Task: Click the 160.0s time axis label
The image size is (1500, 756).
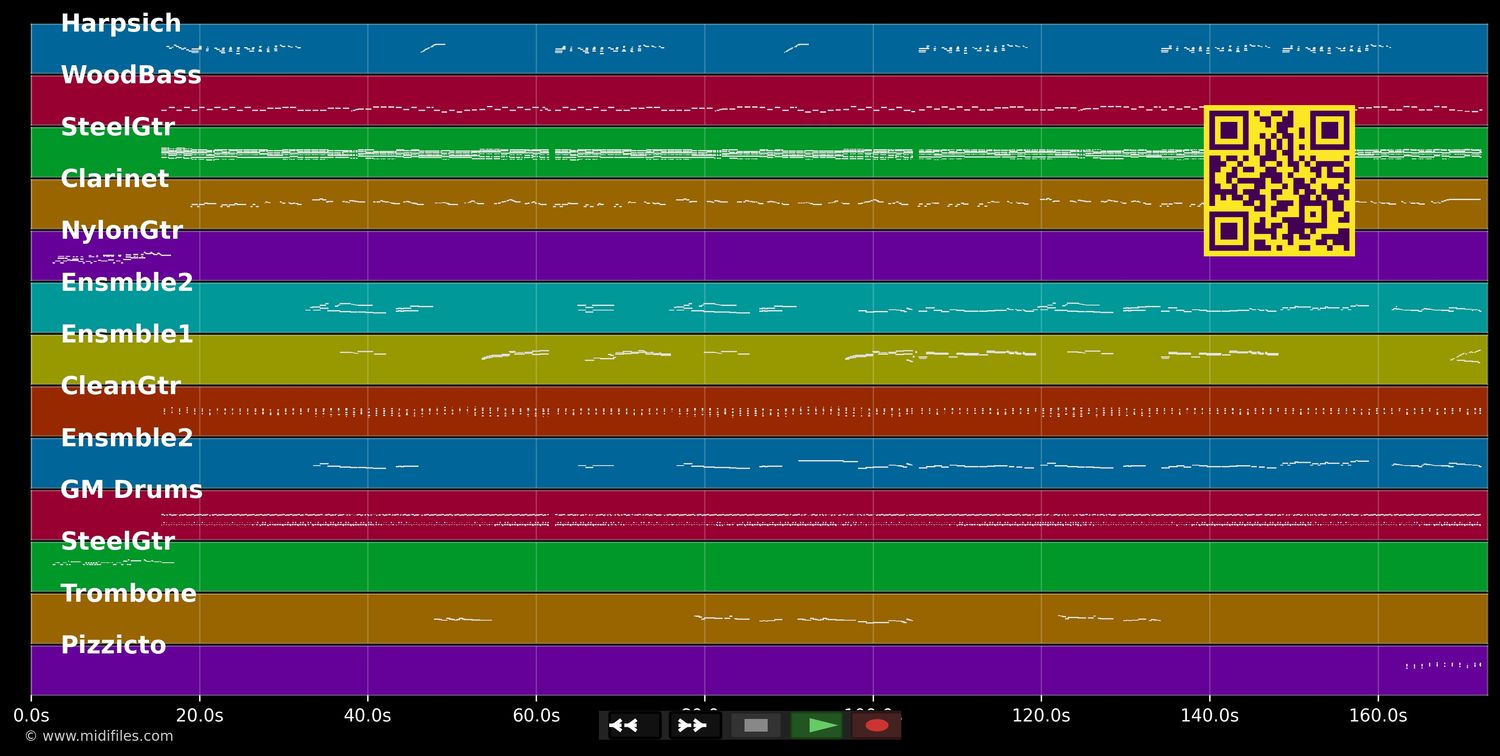Action: [1378, 716]
